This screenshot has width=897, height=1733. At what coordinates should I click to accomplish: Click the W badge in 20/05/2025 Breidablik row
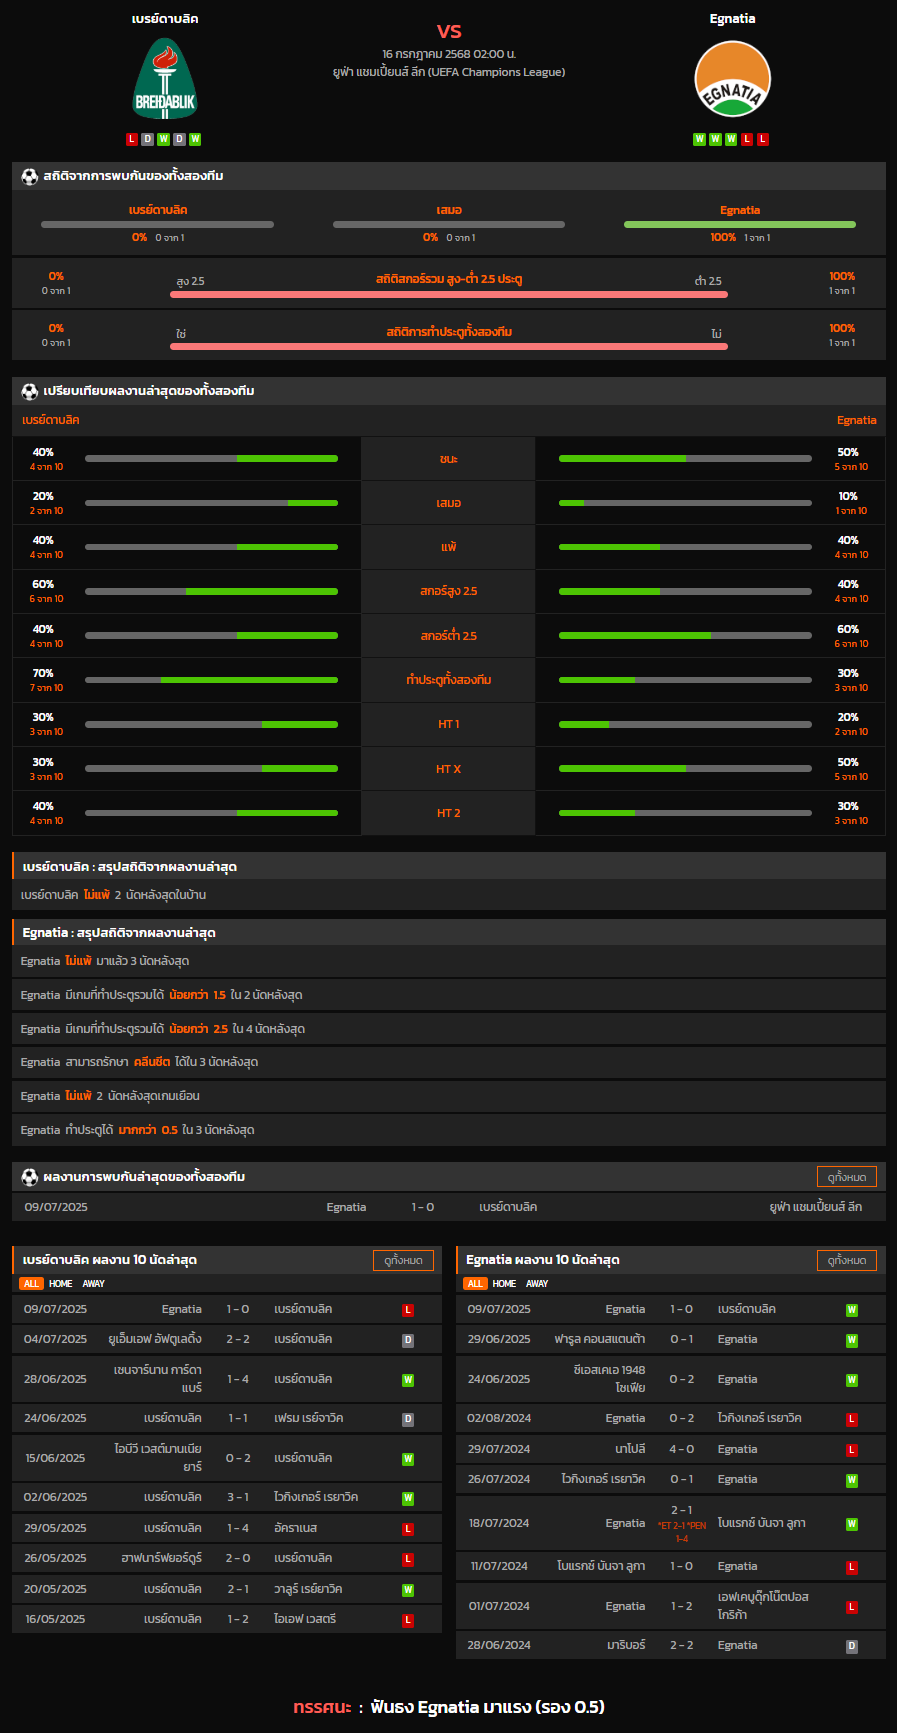click(408, 1590)
